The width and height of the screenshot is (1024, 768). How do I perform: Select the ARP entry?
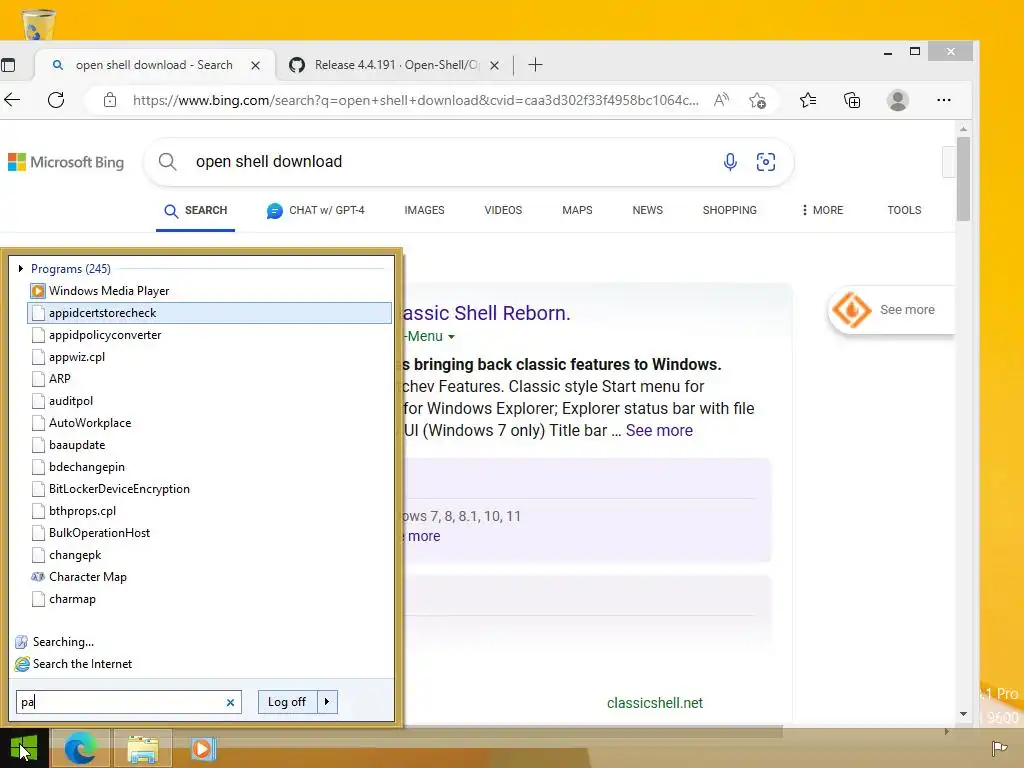[209, 379]
